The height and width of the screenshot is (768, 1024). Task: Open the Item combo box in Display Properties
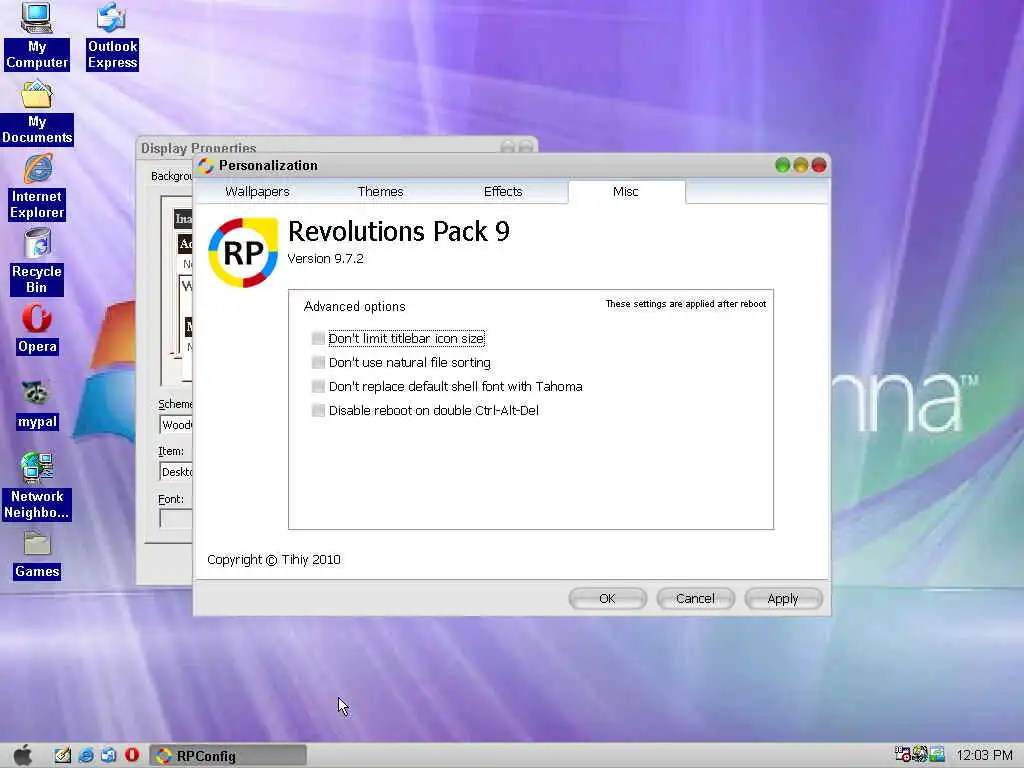[176, 472]
